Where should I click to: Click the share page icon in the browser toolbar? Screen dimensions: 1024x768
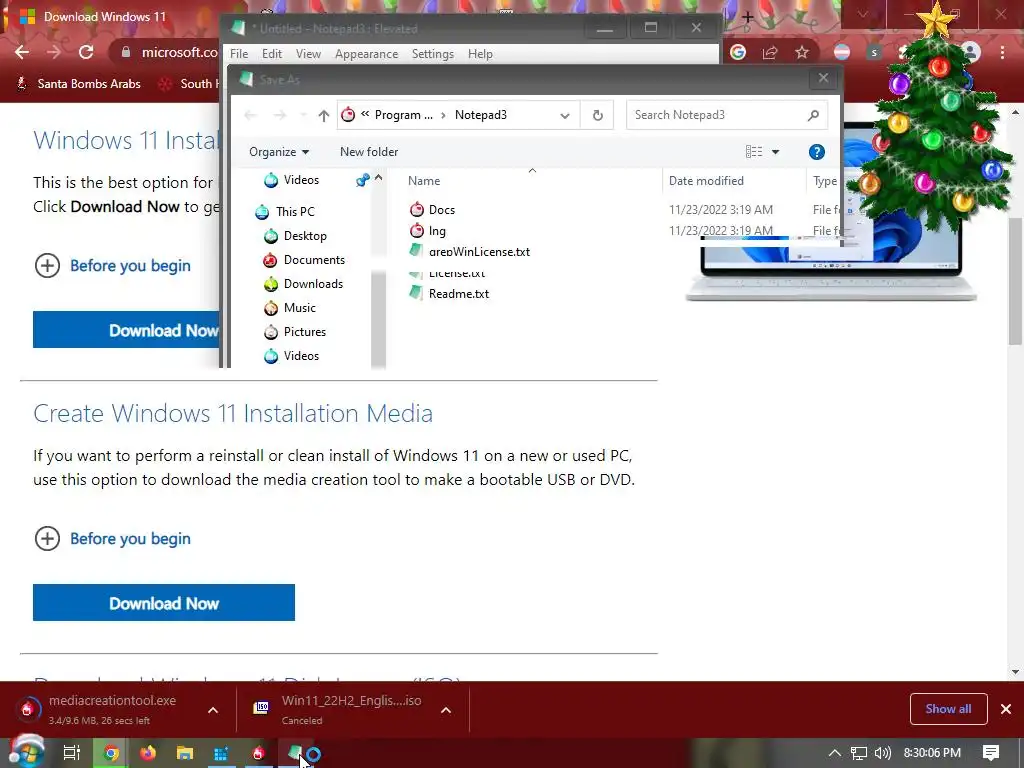(x=770, y=52)
